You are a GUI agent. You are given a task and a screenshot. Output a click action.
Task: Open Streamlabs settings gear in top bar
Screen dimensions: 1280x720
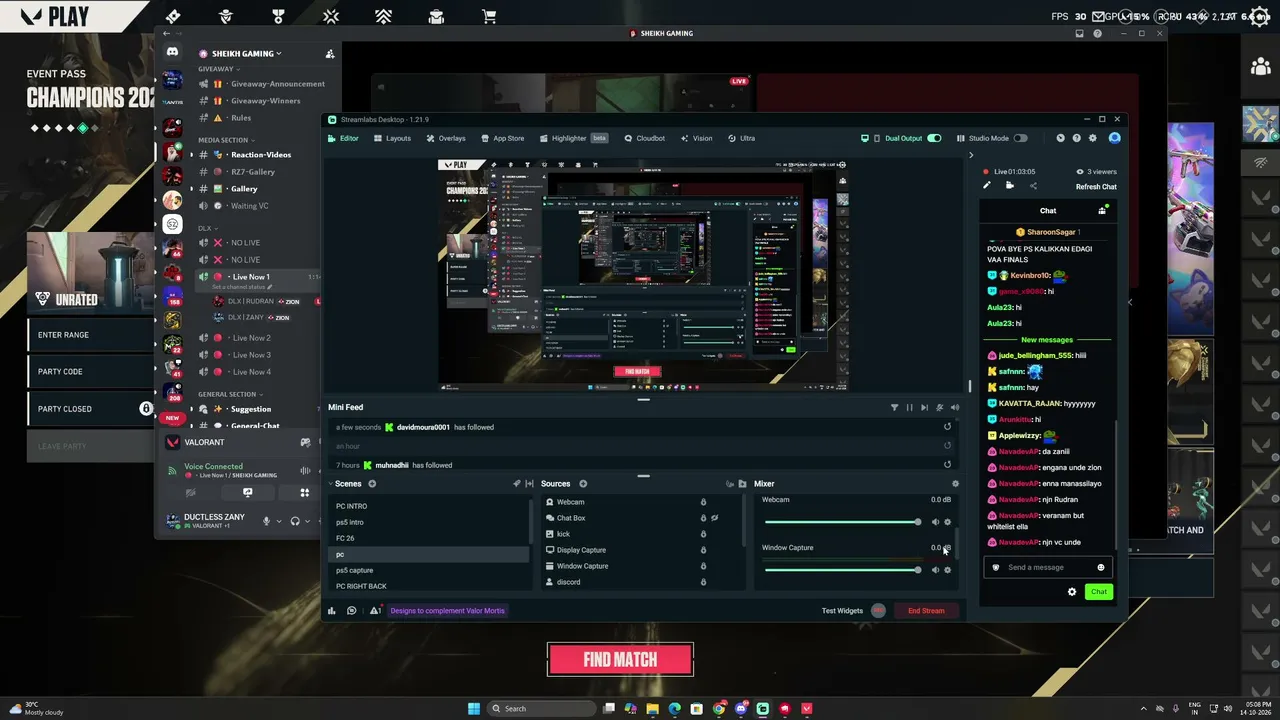1092,138
